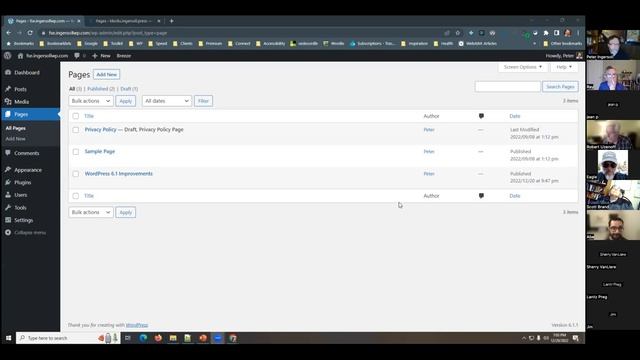Open the browser extensions puzzle icon
The width and height of the screenshot is (640, 360).
coord(546,33)
